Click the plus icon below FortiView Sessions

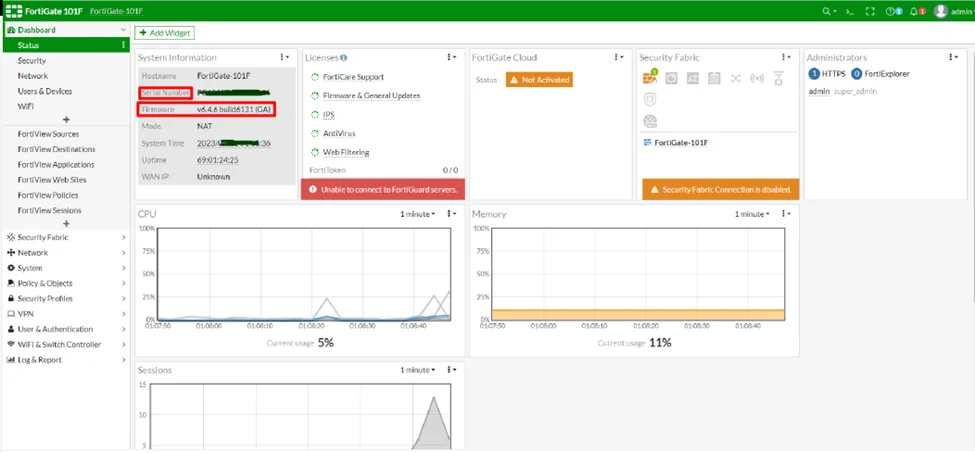(x=67, y=224)
